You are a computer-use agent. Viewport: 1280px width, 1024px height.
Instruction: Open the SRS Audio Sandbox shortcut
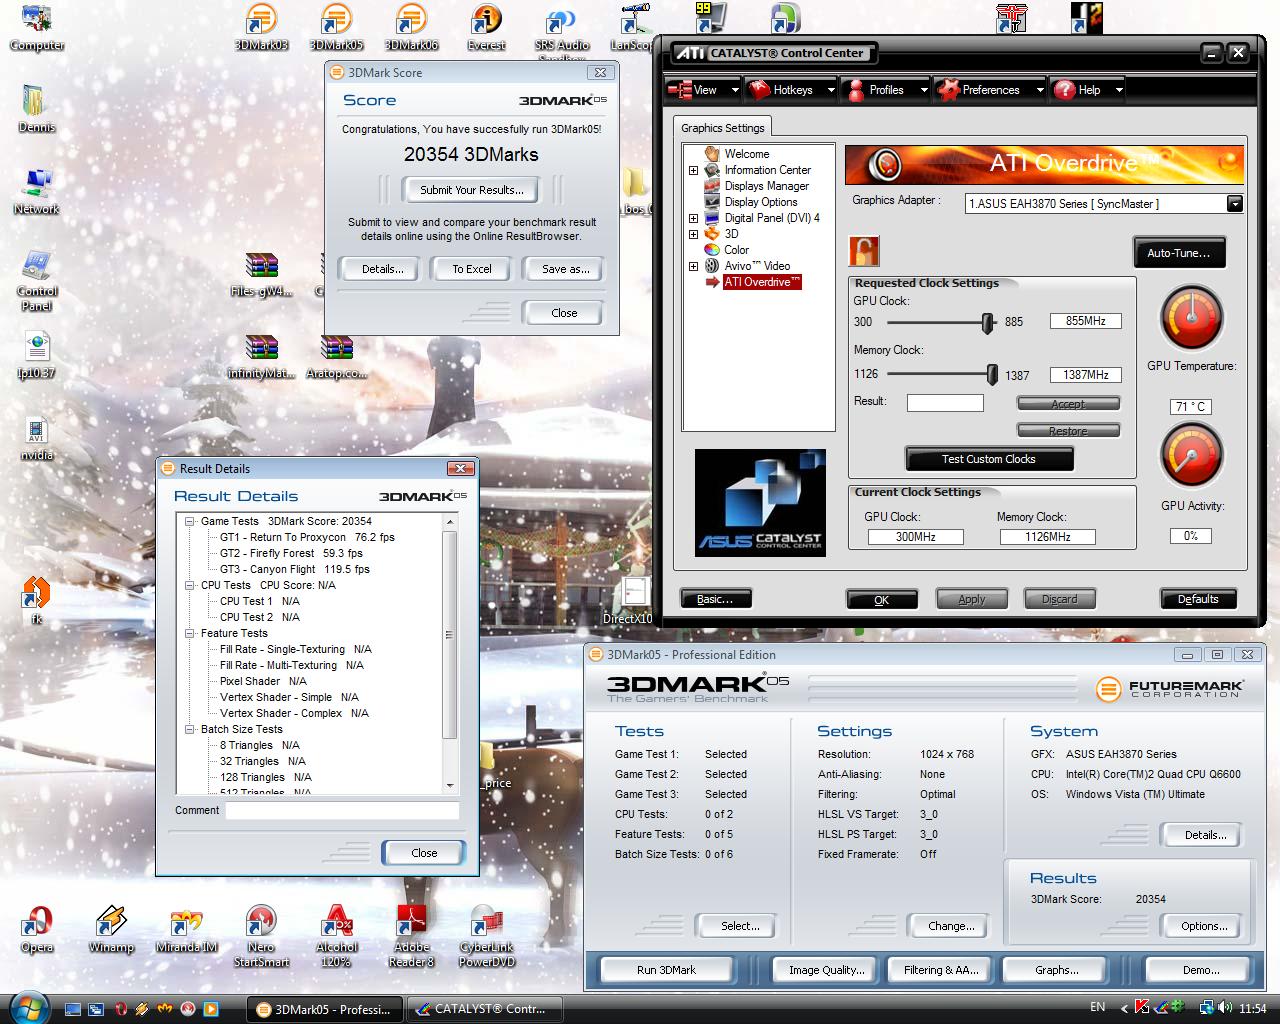point(561,33)
